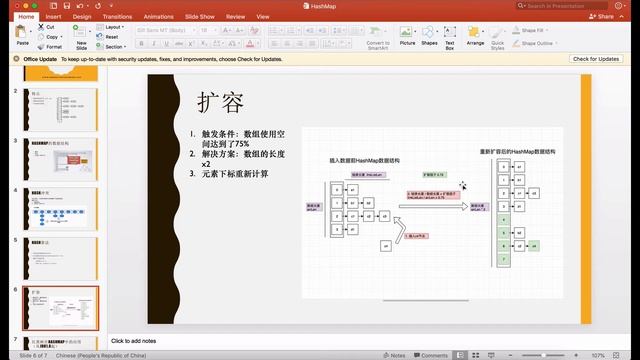Clear formatting icon in ribbon

pos(254,30)
